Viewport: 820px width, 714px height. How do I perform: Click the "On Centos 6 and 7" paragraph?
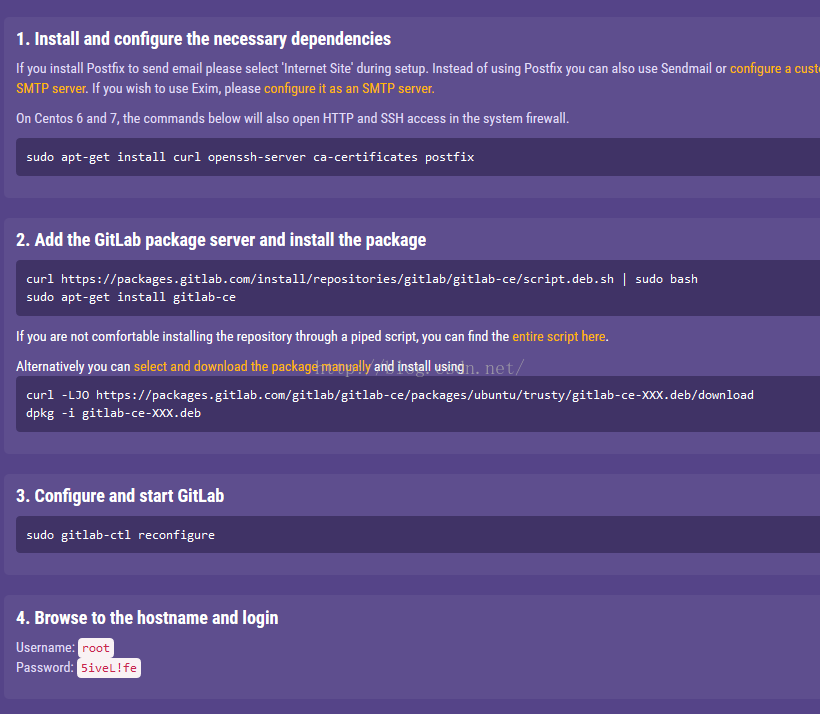pos(292,118)
